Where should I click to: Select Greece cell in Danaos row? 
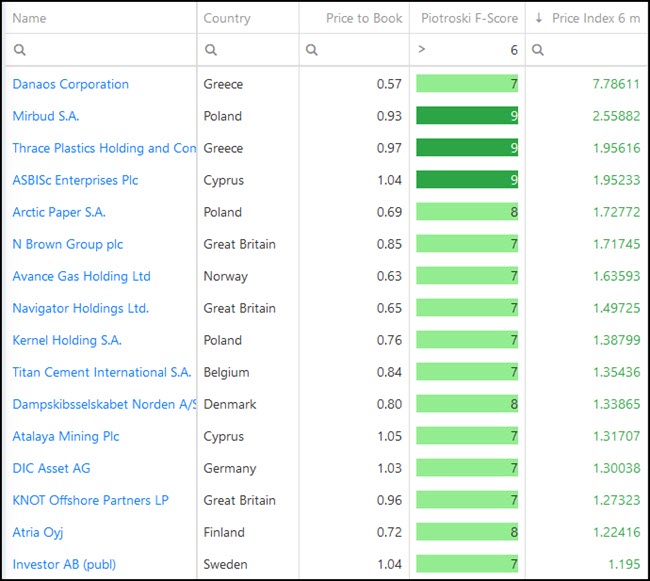[x=223, y=84]
